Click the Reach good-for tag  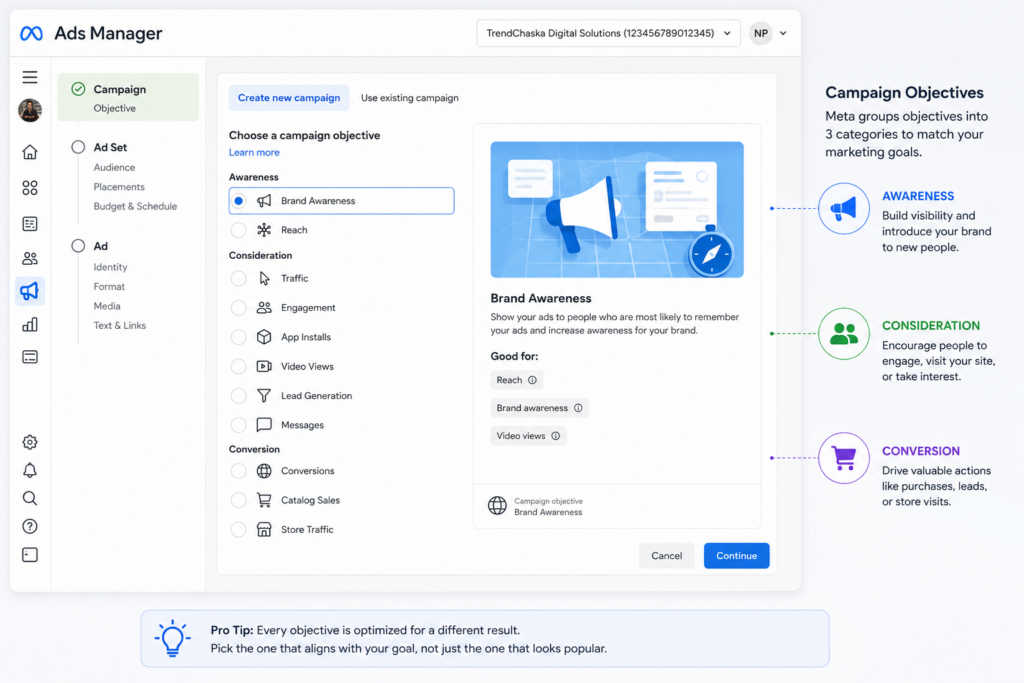click(x=517, y=380)
